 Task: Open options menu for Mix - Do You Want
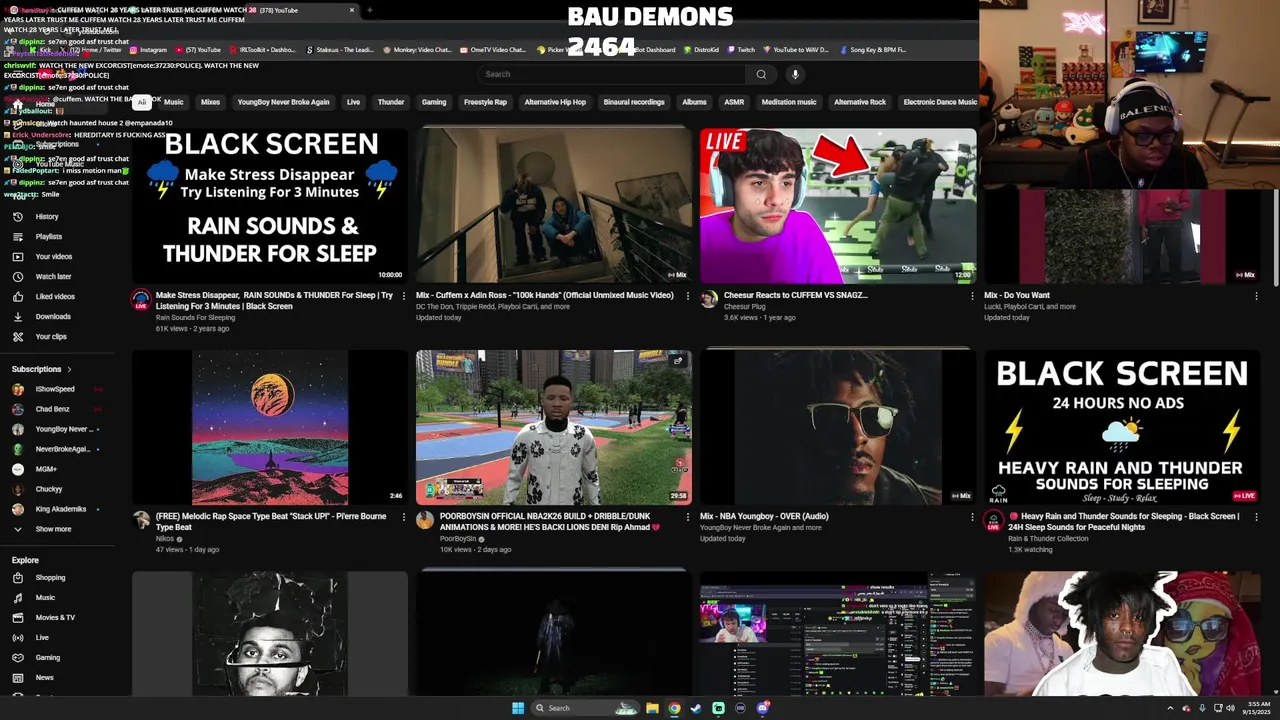(x=1256, y=296)
